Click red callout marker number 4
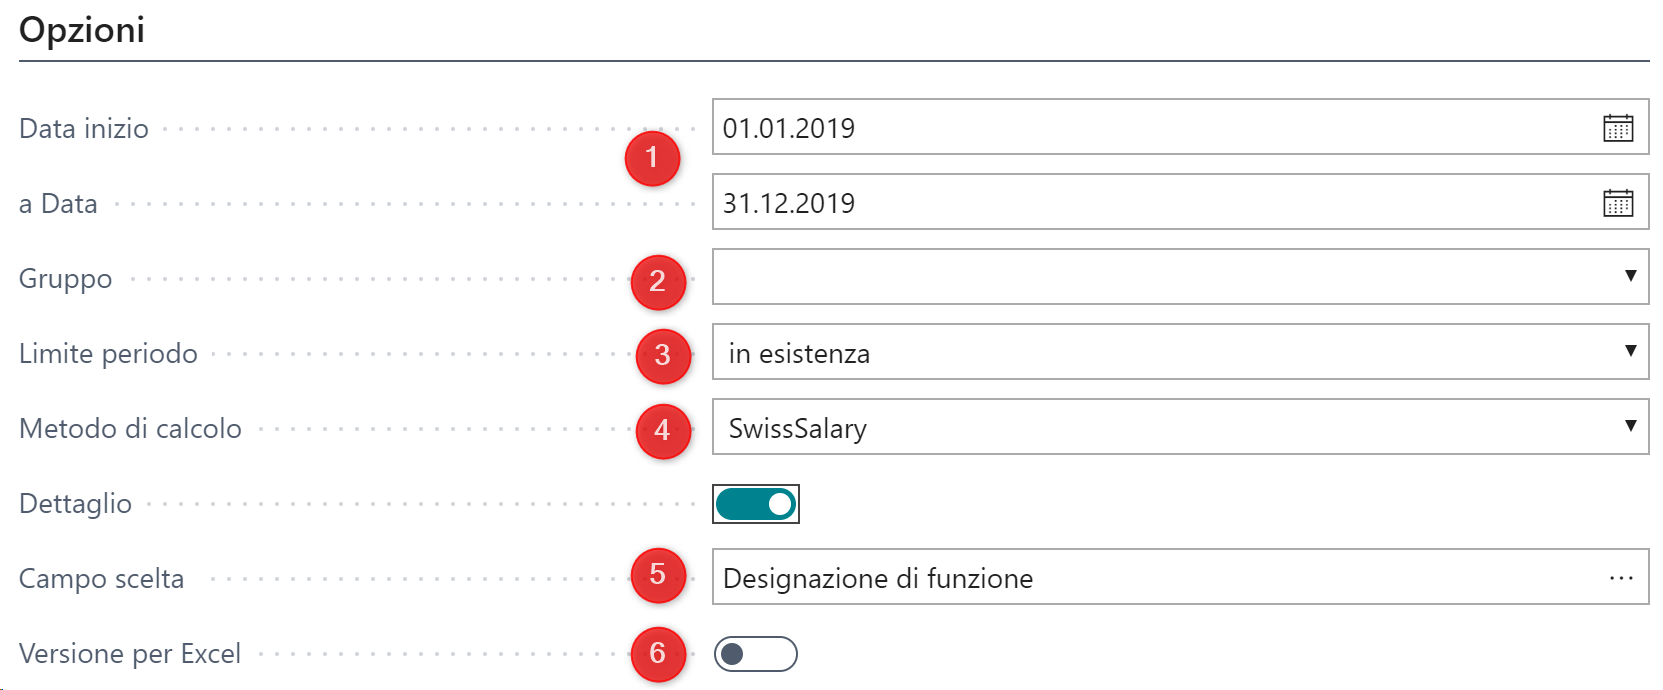Screen dimensions: 1663x690 [x=662, y=430]
